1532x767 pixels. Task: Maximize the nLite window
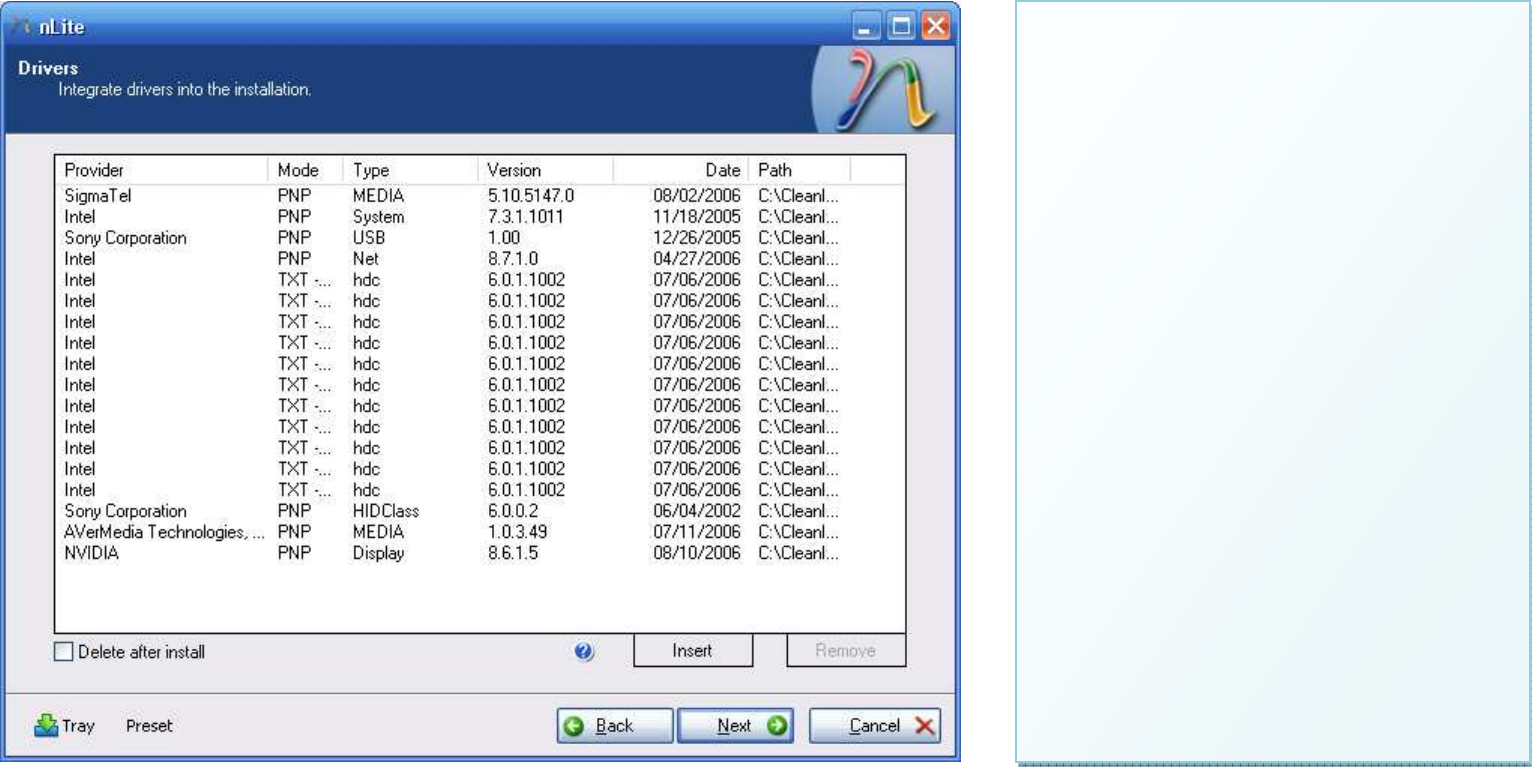[x=902, y=27]
